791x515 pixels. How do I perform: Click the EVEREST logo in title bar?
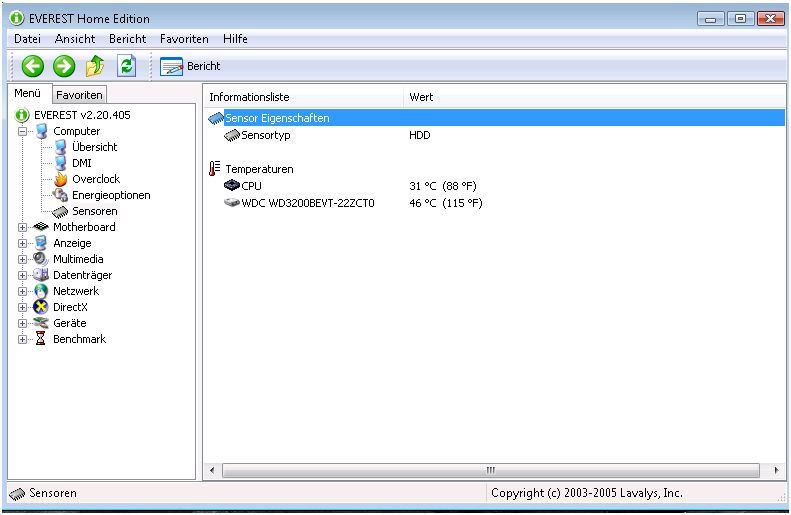17,18
